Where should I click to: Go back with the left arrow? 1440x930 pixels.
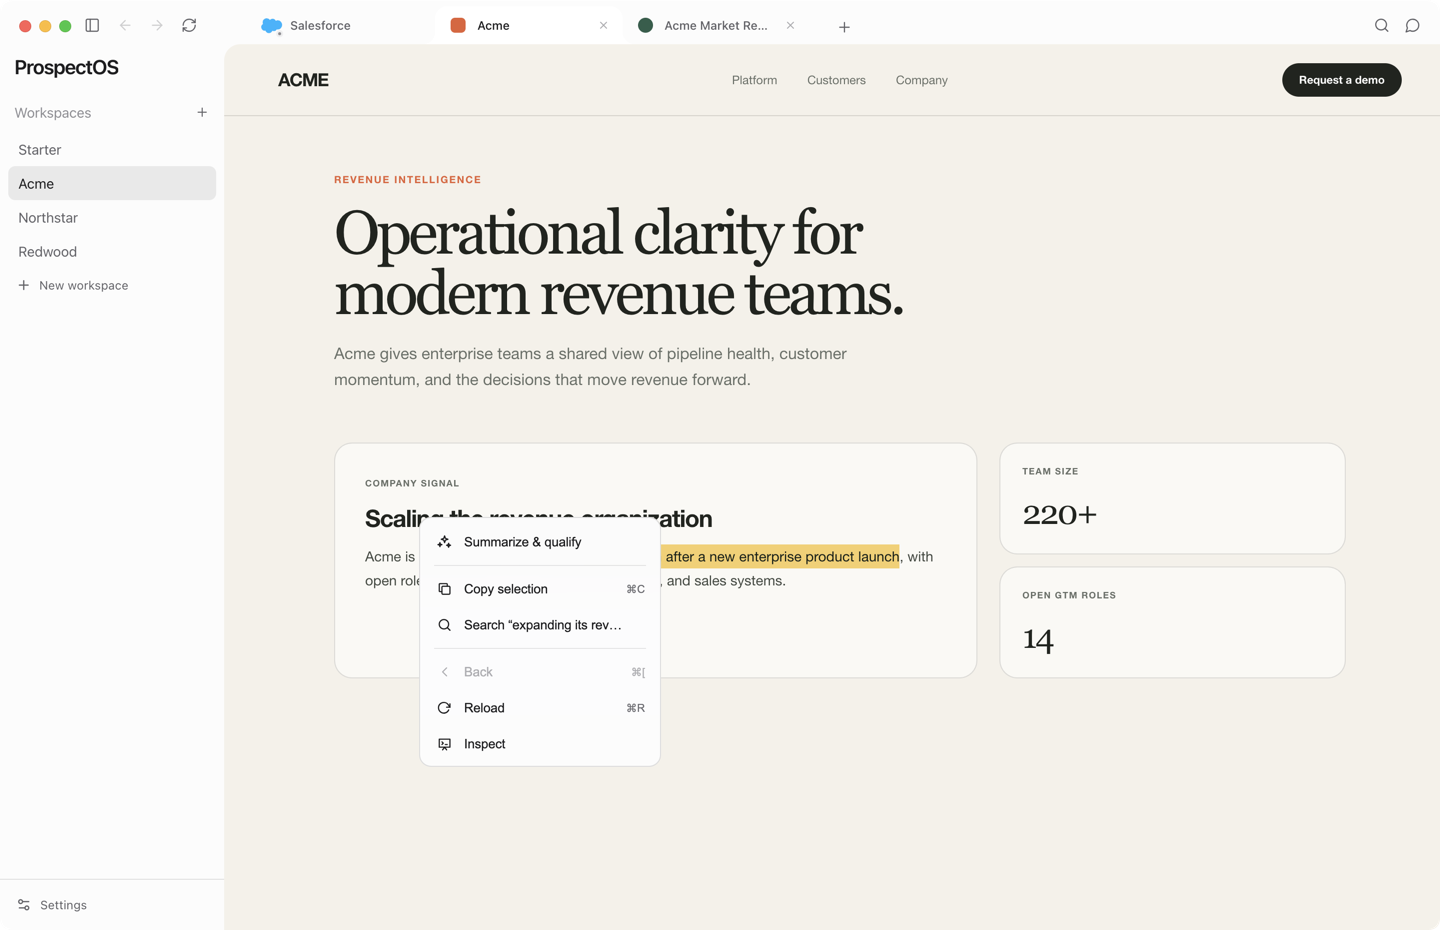[125, 25]
